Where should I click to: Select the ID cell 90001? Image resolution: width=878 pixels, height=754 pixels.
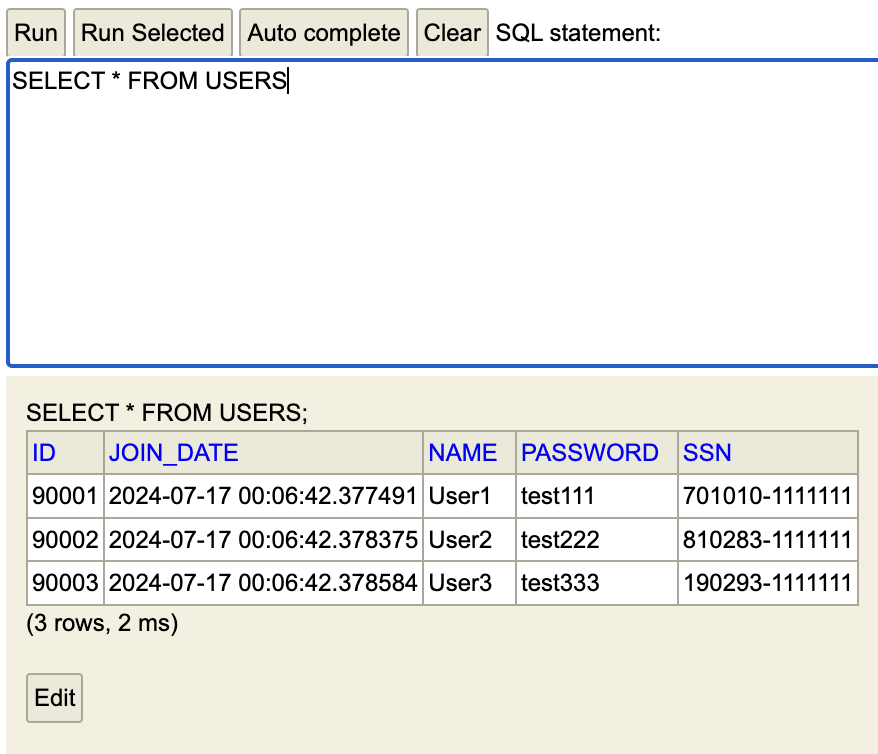point(65,496)
